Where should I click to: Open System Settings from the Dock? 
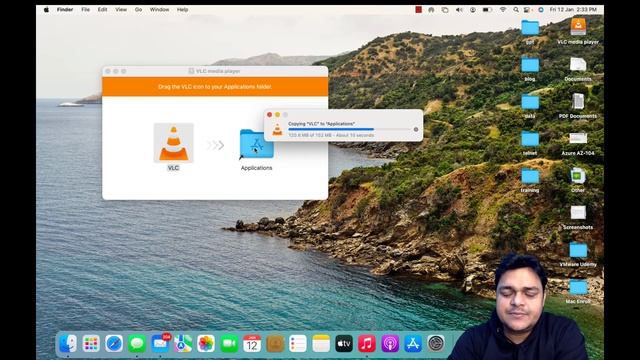436,344
